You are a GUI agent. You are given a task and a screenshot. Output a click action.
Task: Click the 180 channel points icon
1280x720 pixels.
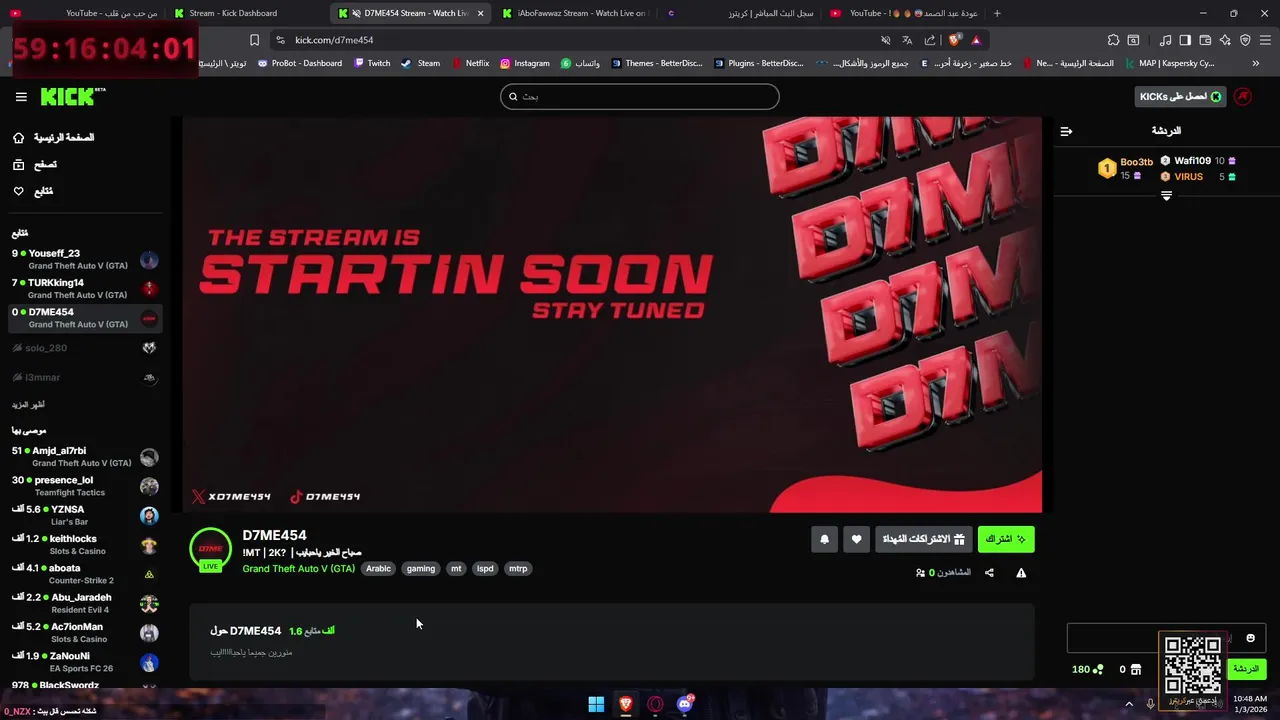point(1098,669)
